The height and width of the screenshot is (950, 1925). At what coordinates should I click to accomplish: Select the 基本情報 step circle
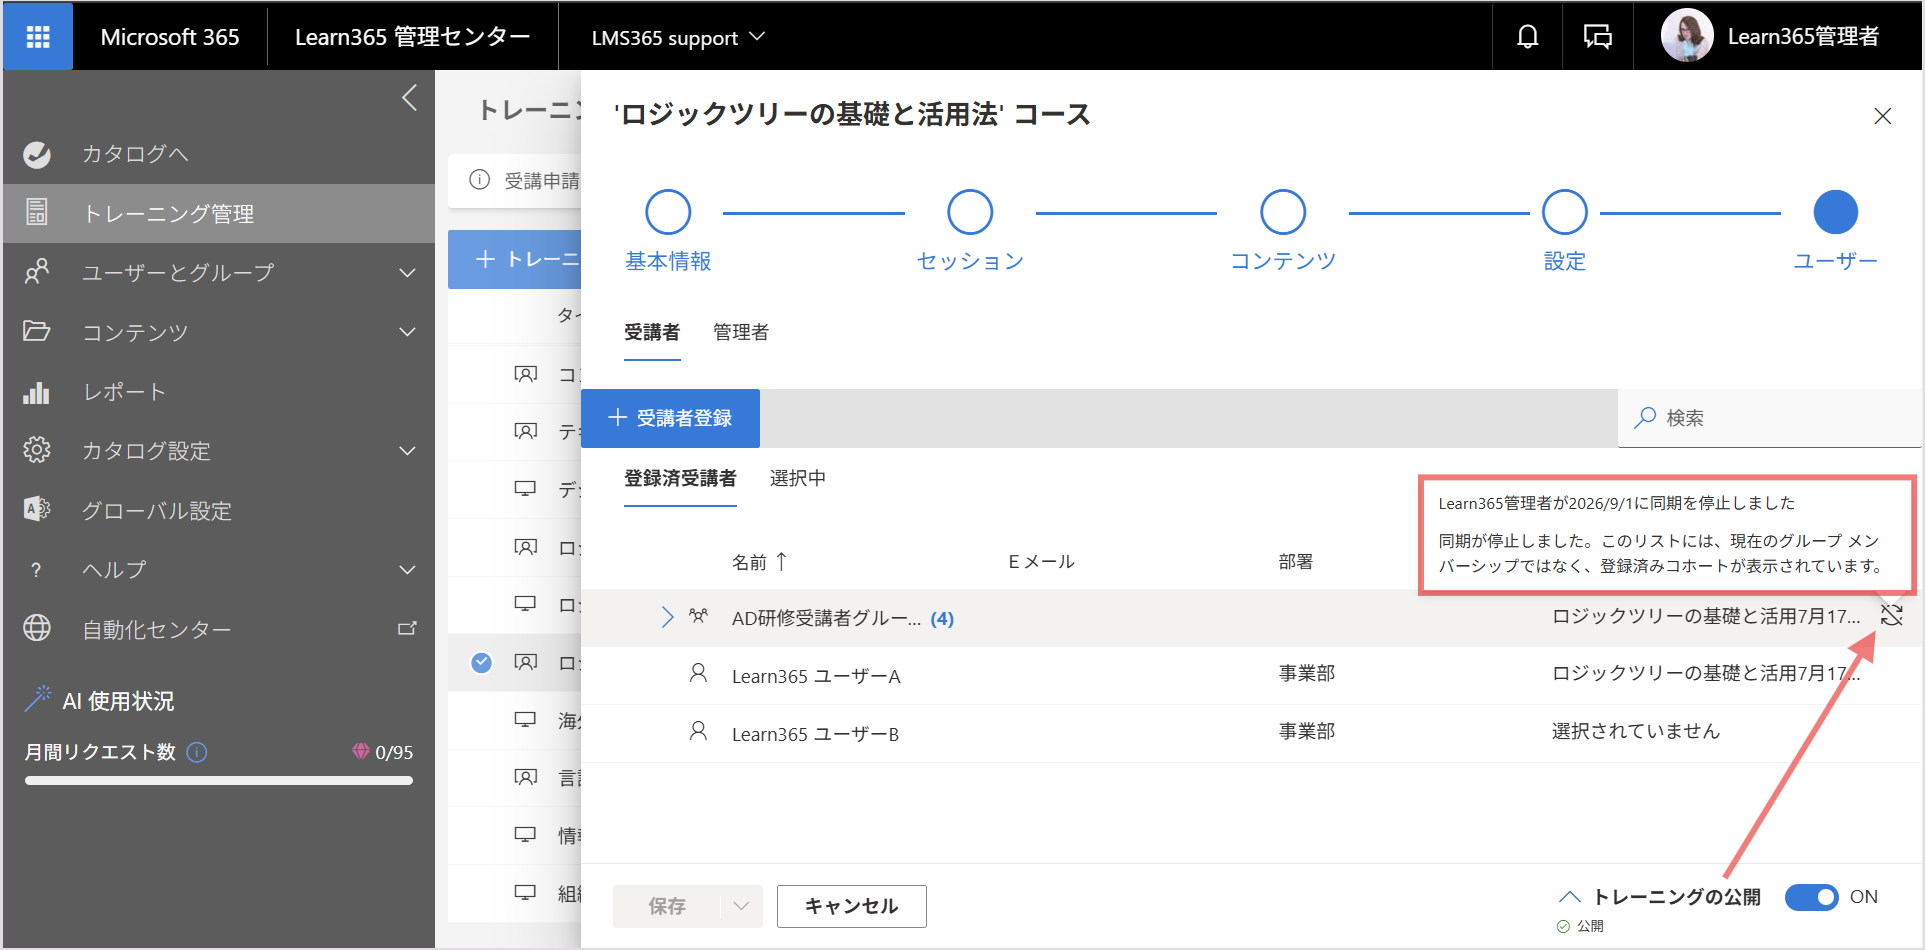pyautogui.click(x=668, y=212)
